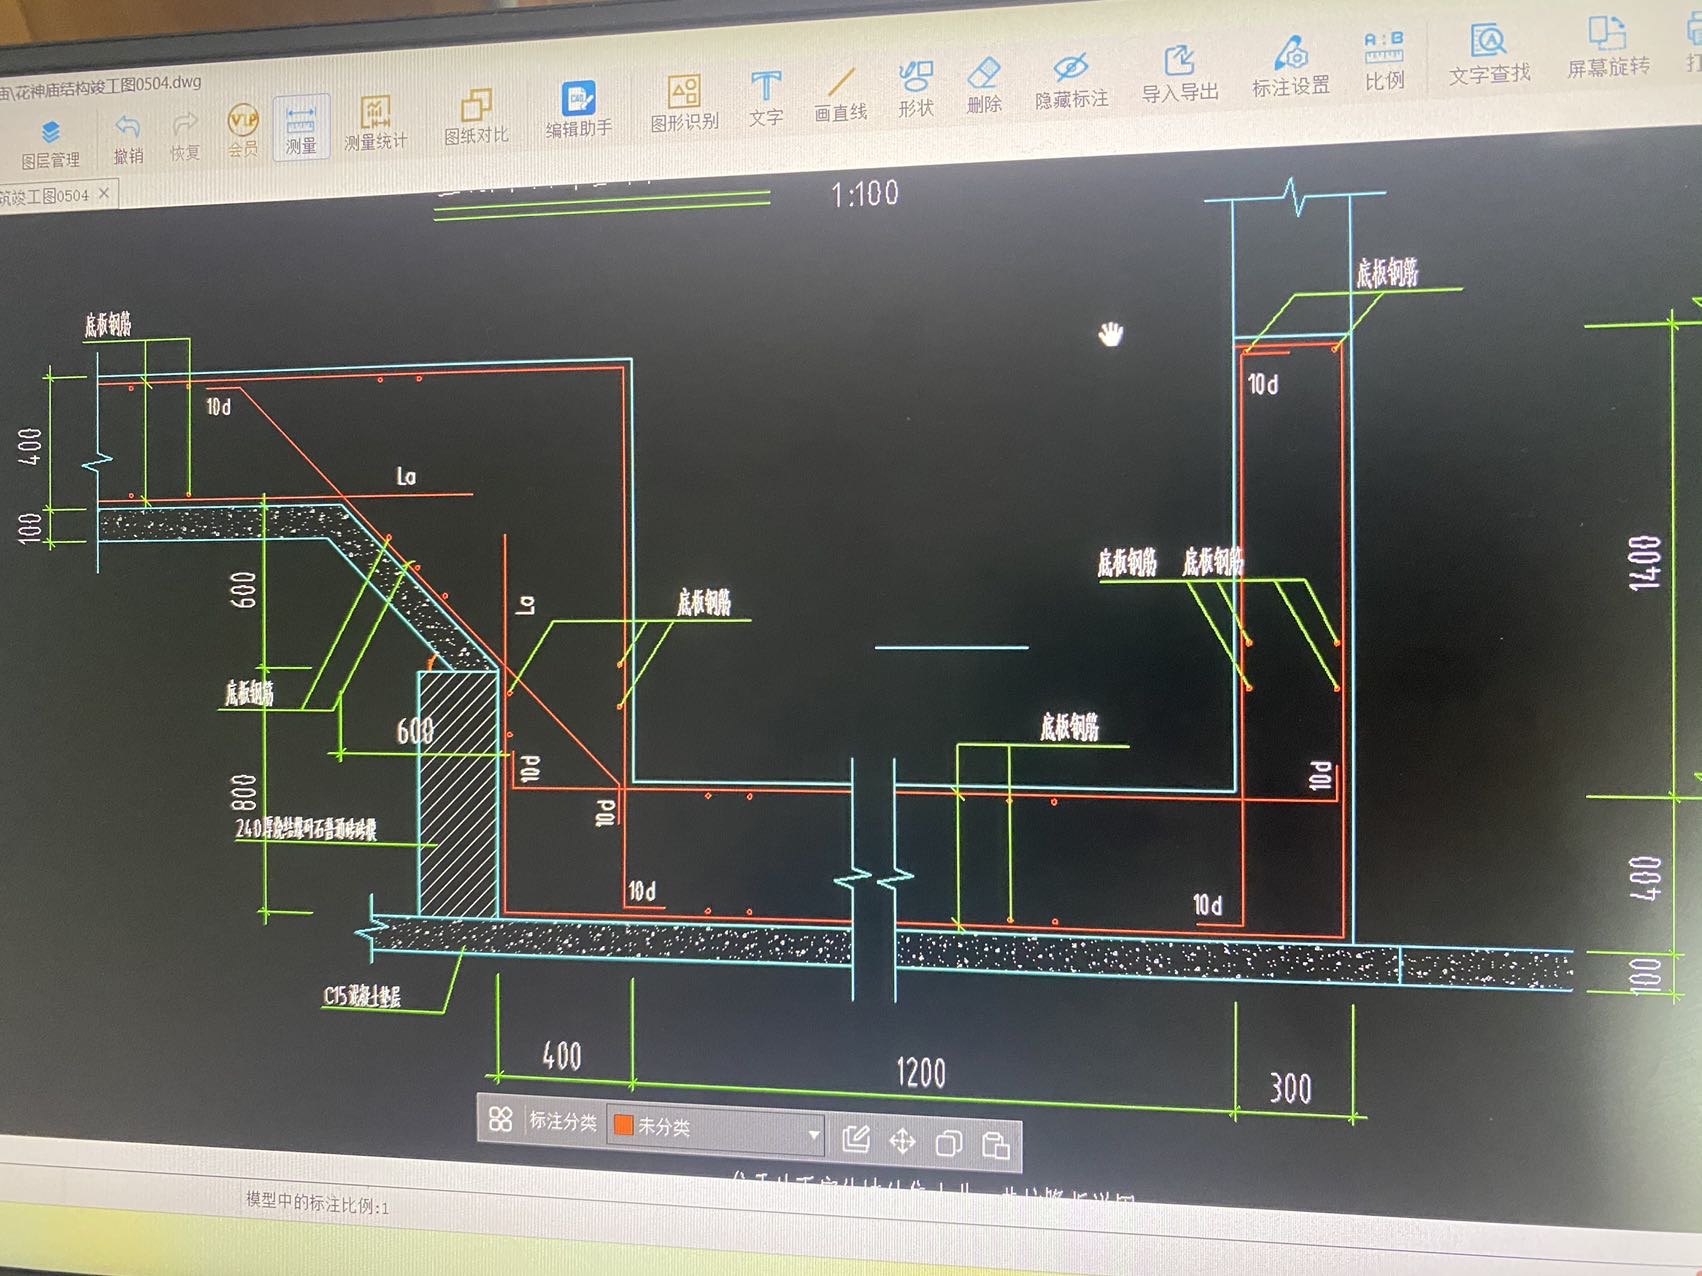1702x1276 pixels.
Task: Click the 1400 vertical dimension
Action: tap(1645, 562)
